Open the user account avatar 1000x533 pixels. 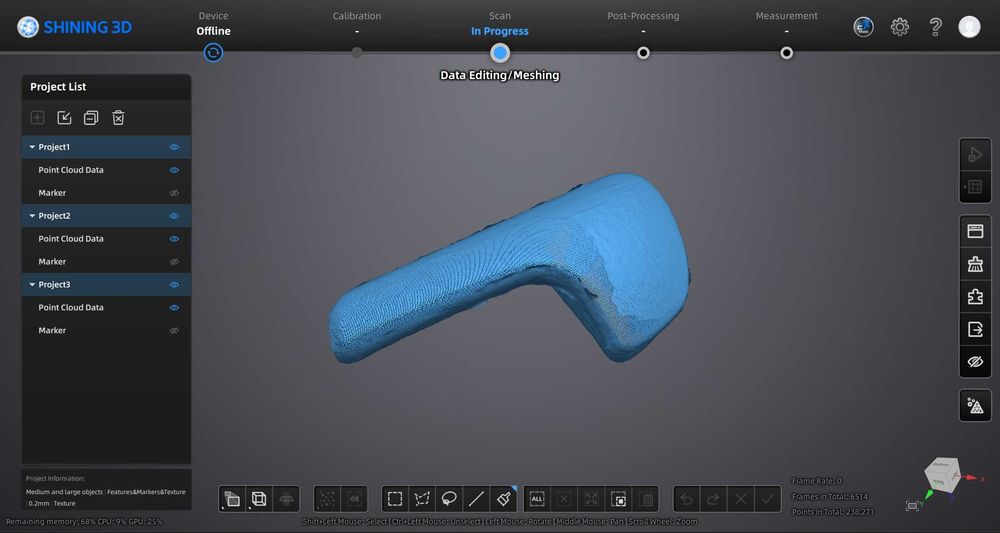coord(969,27)
